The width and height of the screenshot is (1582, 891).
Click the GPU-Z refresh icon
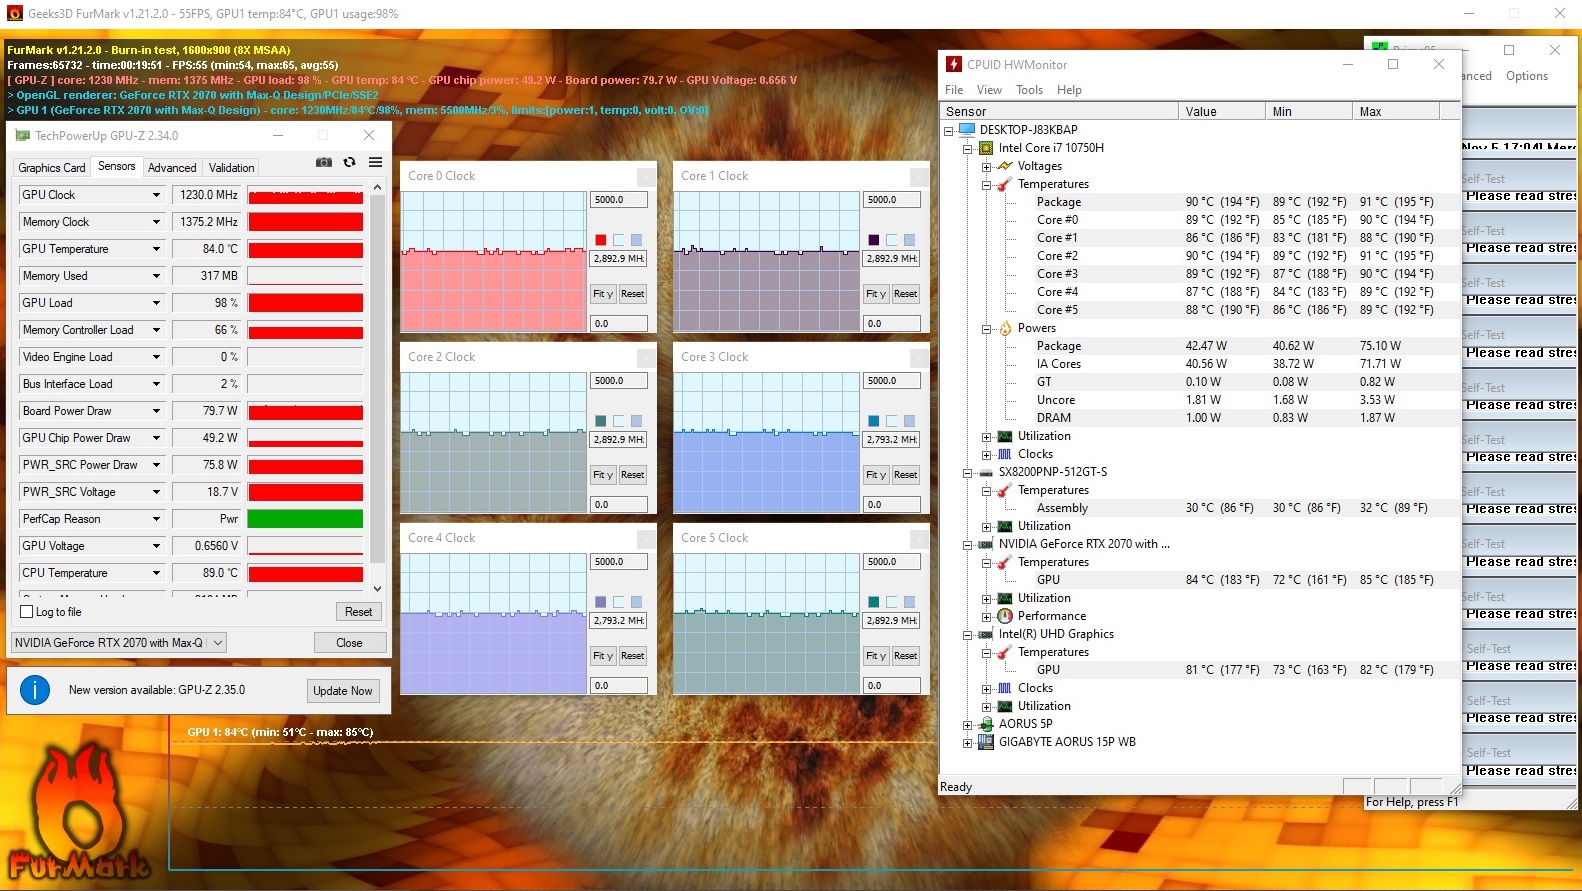(x=349, y=162)
